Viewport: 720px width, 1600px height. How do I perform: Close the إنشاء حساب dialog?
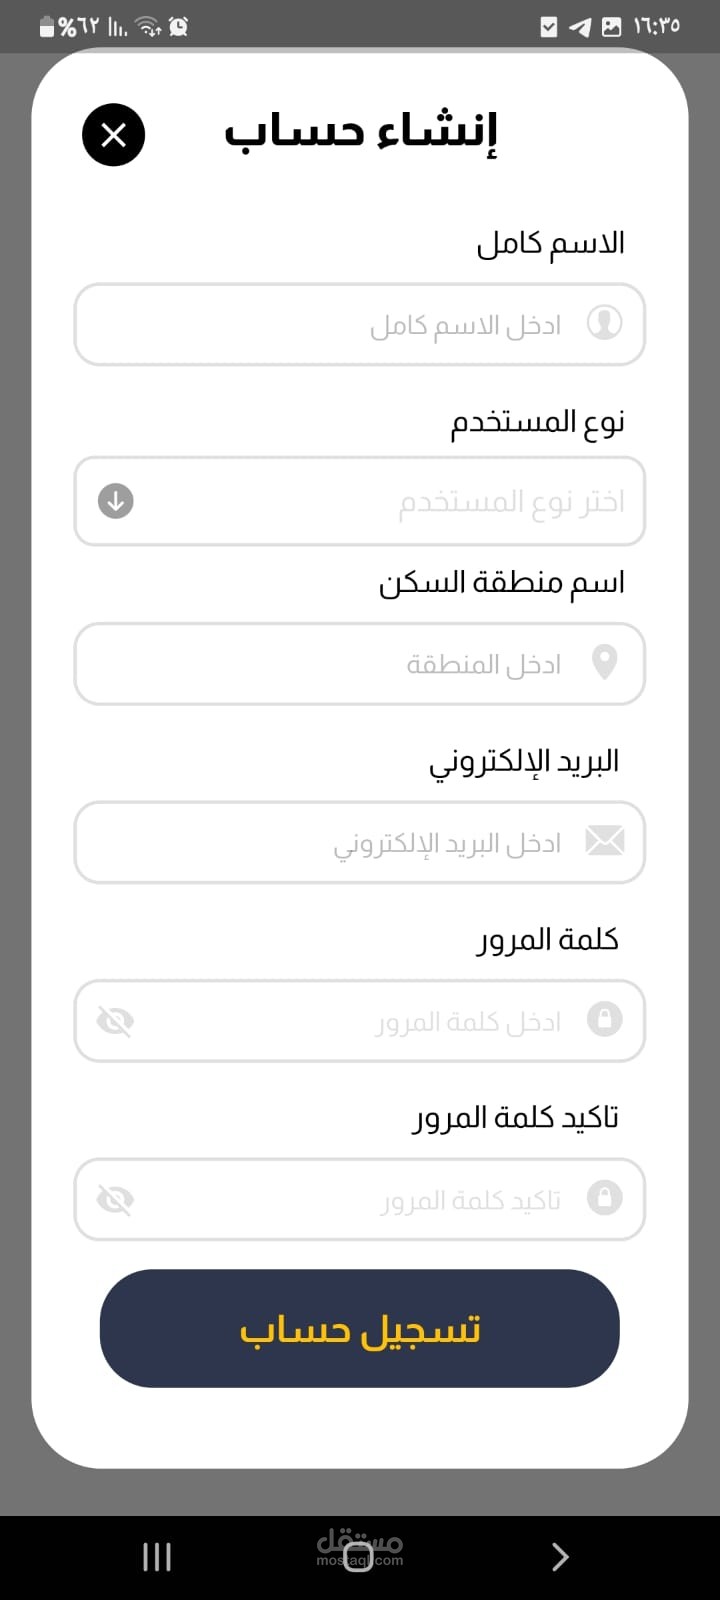click(x=113, y=135)
